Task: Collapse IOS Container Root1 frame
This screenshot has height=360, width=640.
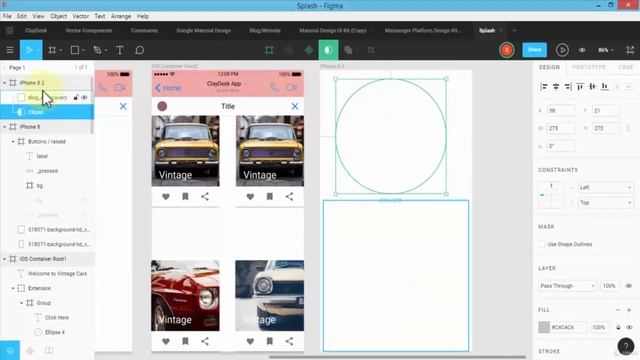Action: [4, 259]
